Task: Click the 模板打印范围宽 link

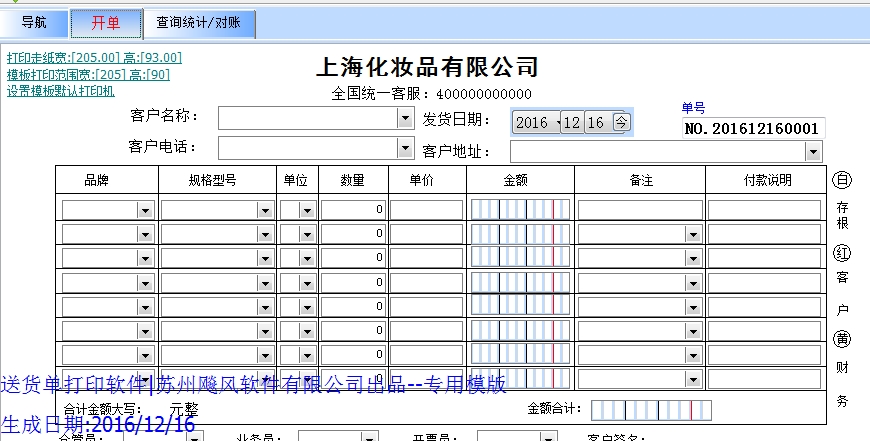Action: (88, 74)
